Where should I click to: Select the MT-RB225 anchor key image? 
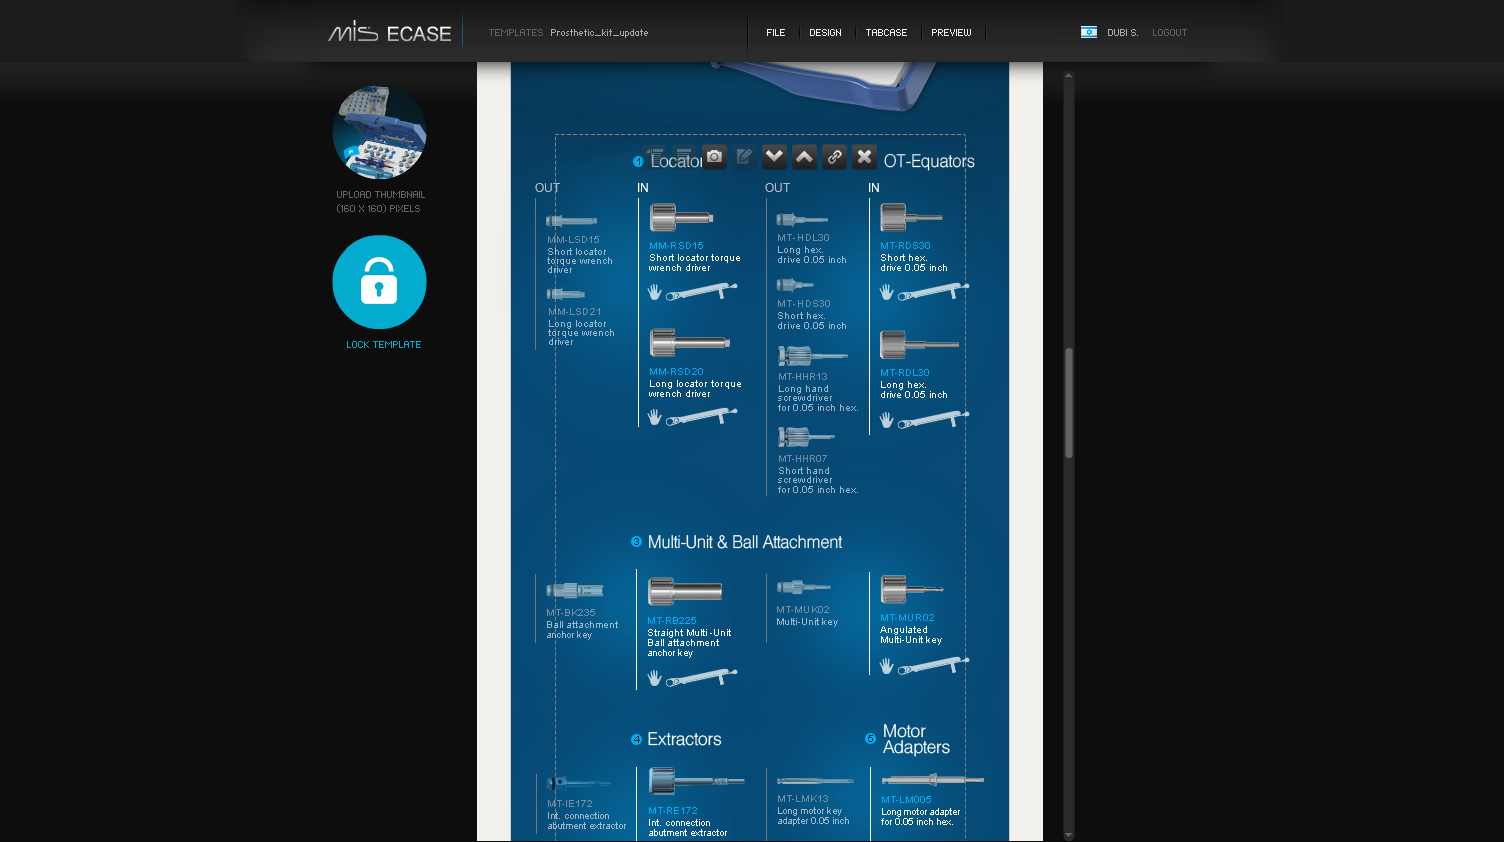coord(685,591)
